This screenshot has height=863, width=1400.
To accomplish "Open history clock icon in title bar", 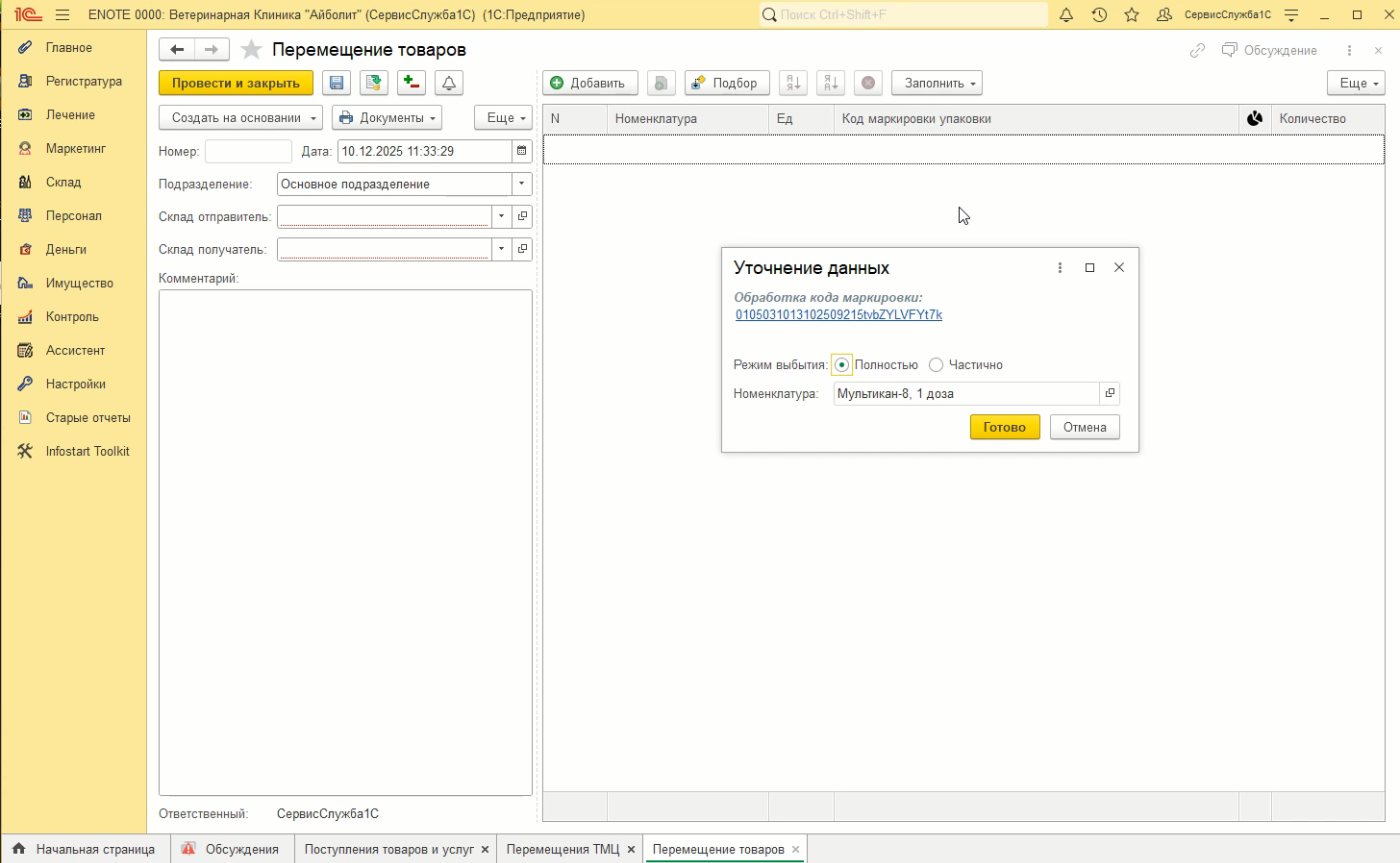I will coord(1099,15).
